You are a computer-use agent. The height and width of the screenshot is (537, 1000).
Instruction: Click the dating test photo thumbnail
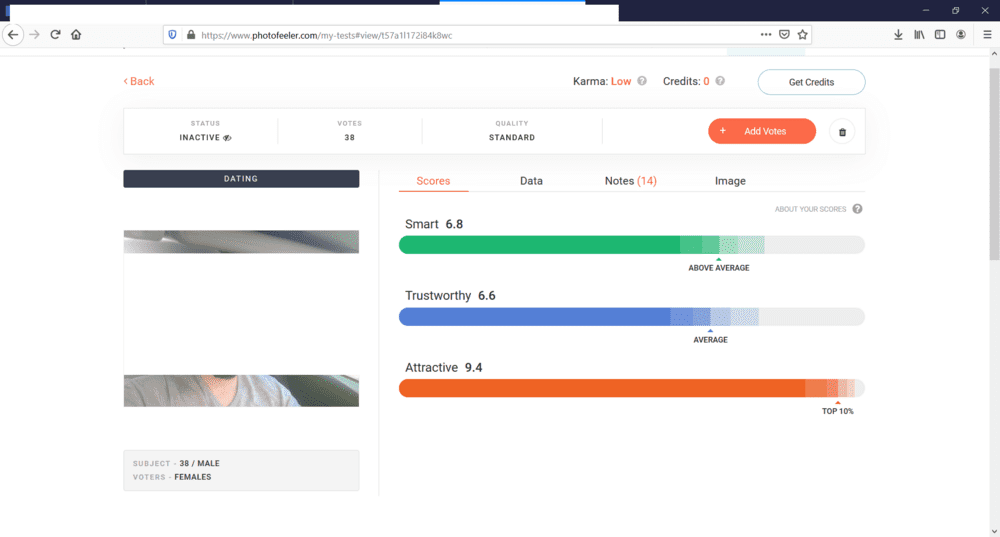click(241, 318)
